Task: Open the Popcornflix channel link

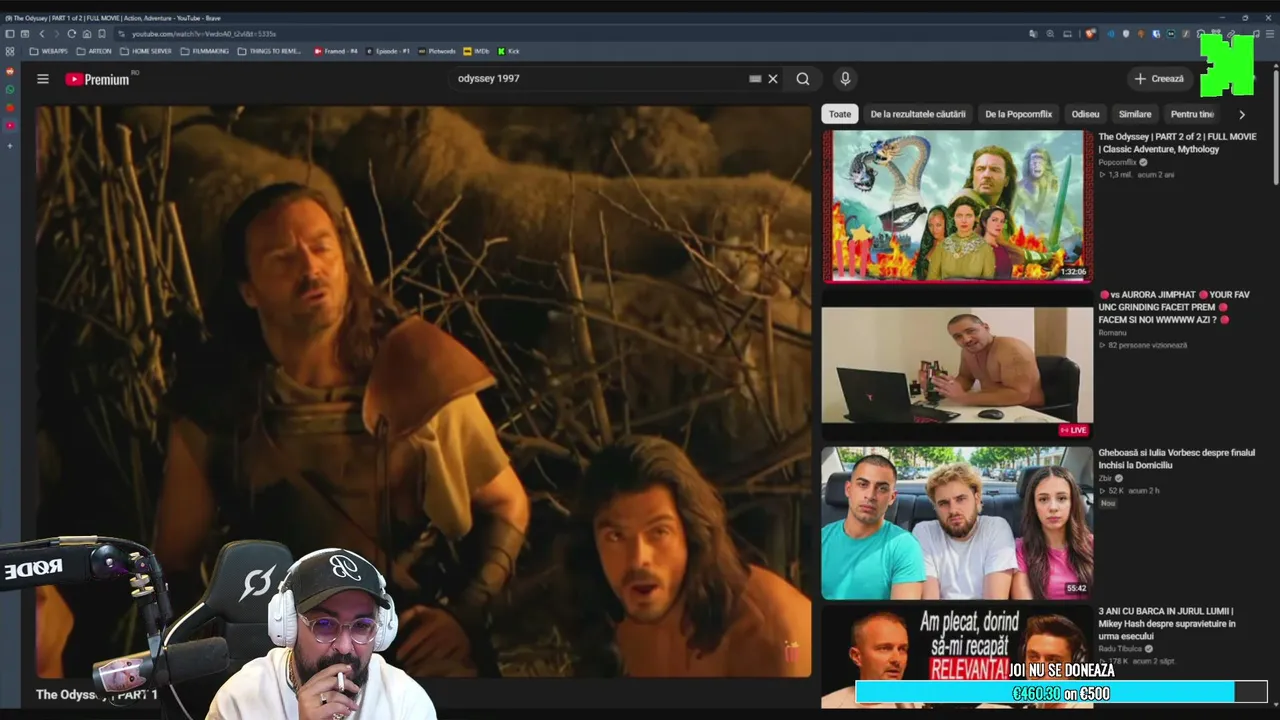Action: tap(1117, 162)
